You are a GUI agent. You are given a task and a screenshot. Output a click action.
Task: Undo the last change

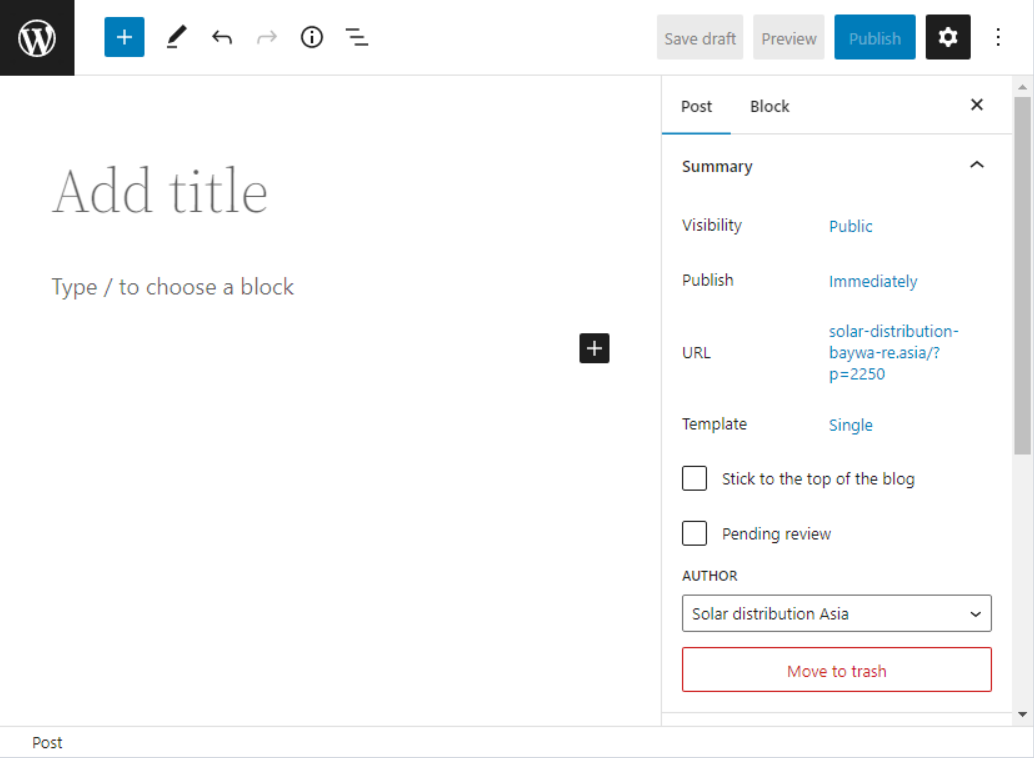(x=222, y=38)
